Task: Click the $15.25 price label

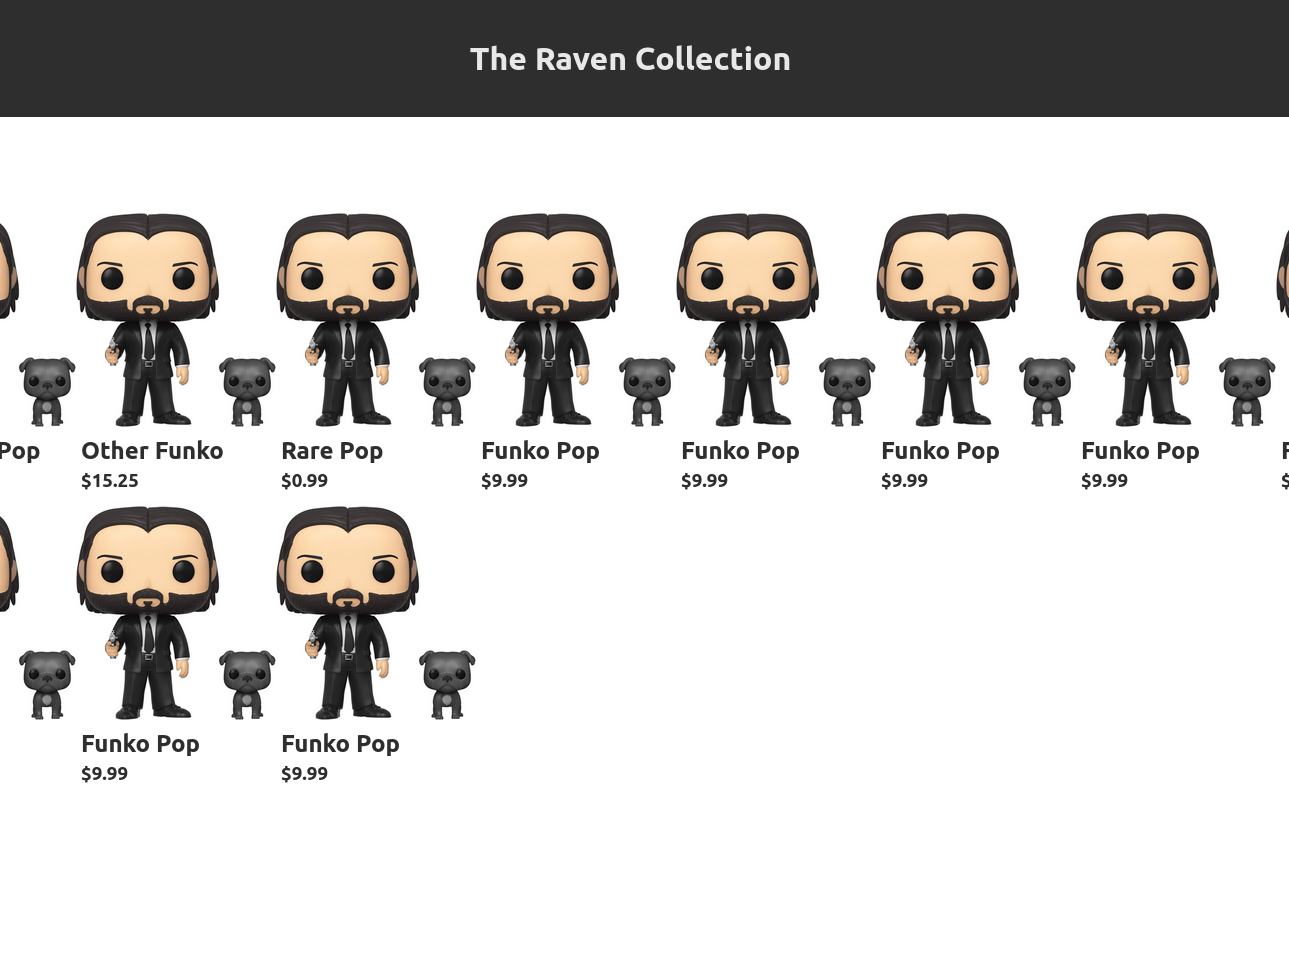Action: pyautogui.click(x=110, y=481)
